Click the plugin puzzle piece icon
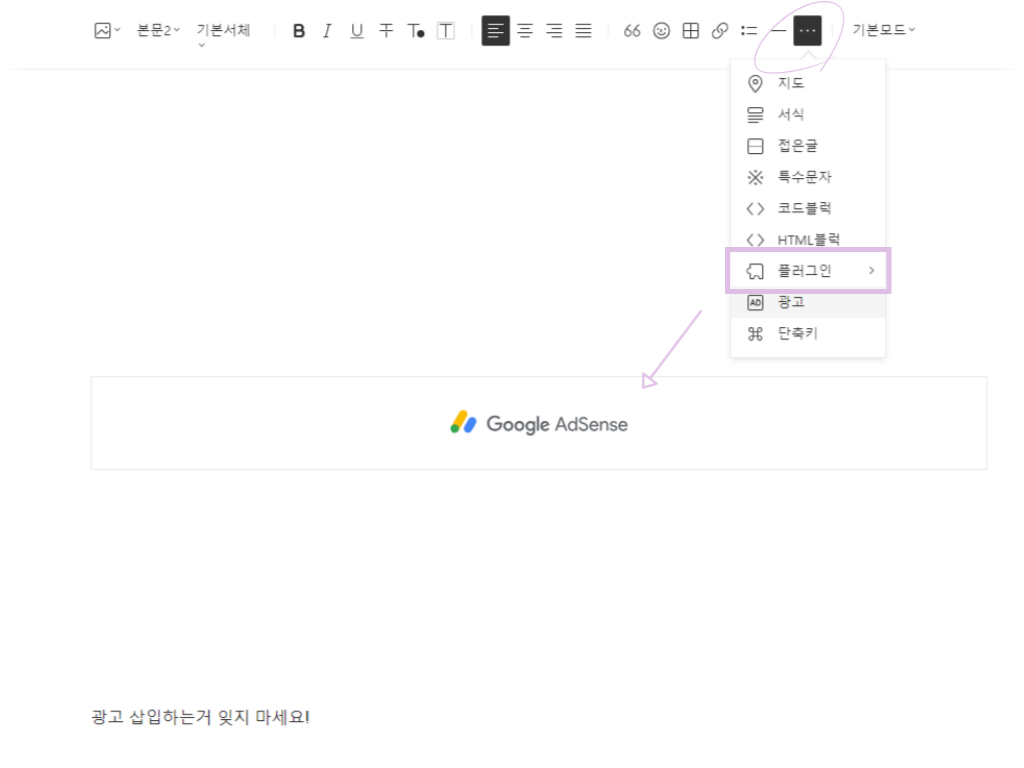The height and width of the screenshot is (768, 1024). coord(755,271)
